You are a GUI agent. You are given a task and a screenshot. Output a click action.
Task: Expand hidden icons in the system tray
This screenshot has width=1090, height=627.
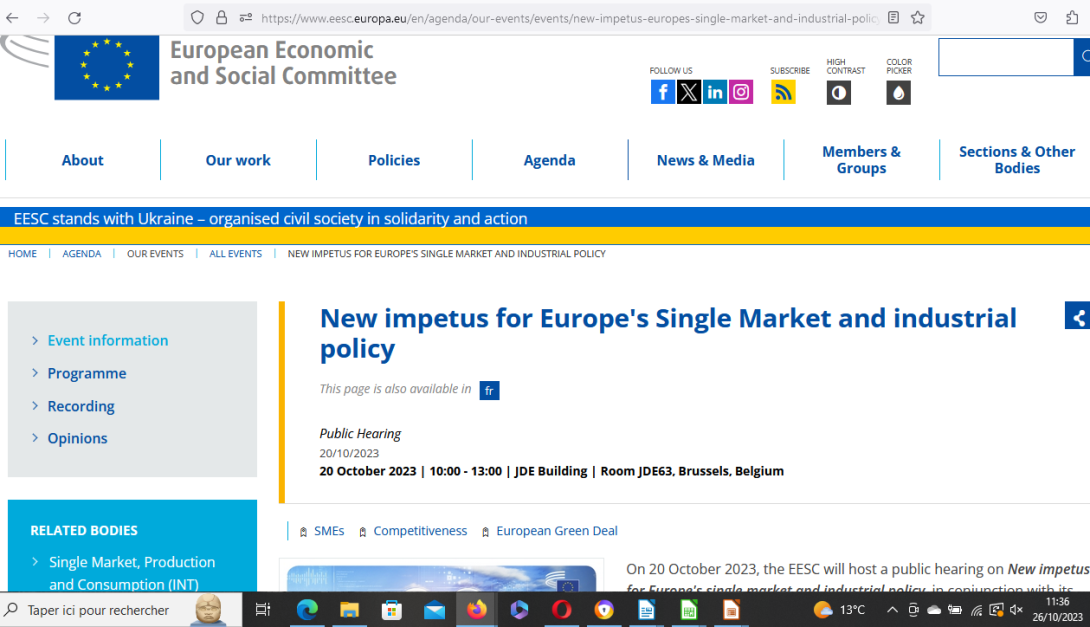pos(891,609)
